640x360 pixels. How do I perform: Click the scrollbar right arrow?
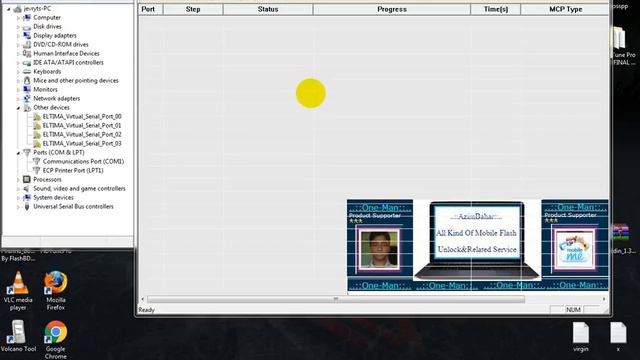(604, 299)
